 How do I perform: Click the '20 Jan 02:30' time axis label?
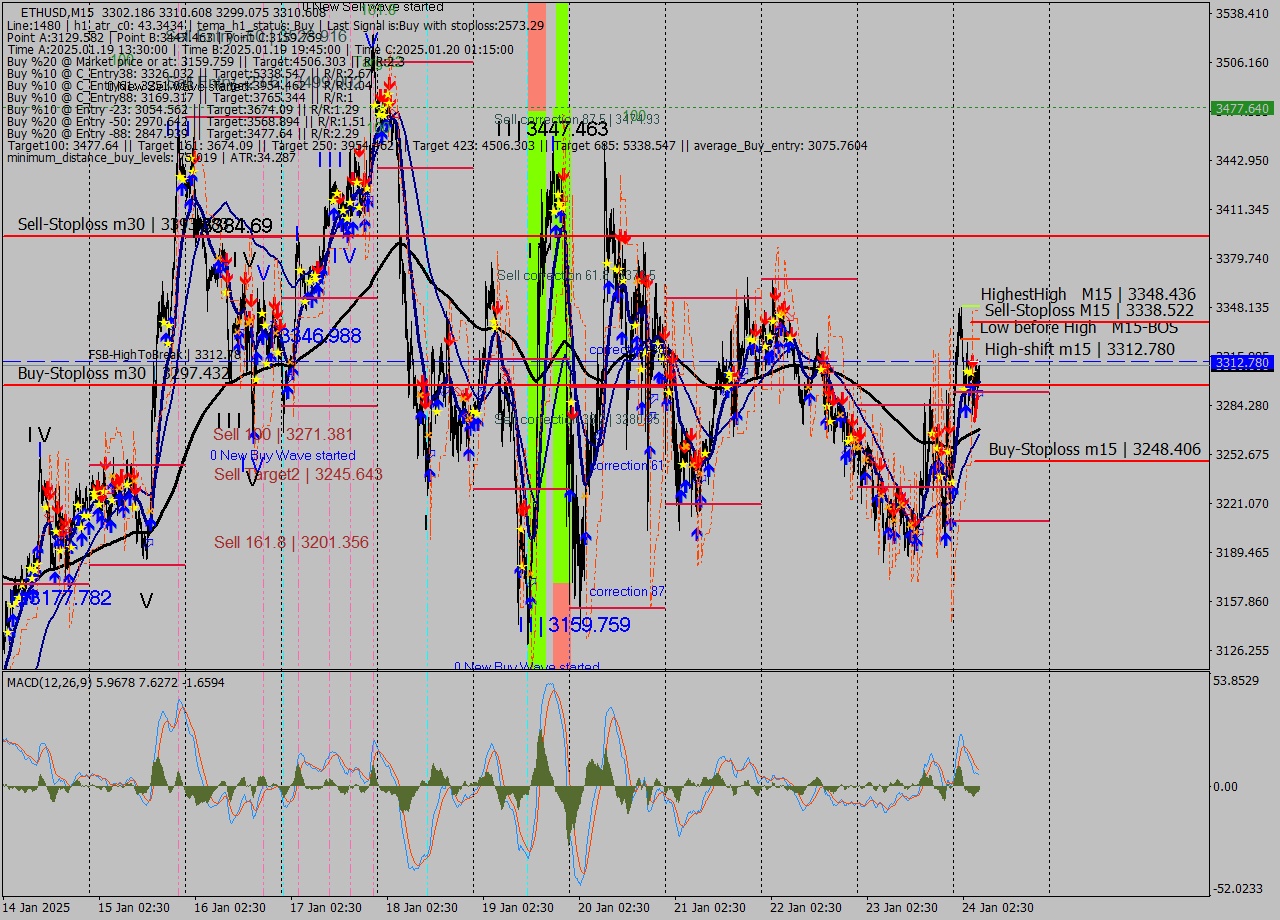coord(614,907)
